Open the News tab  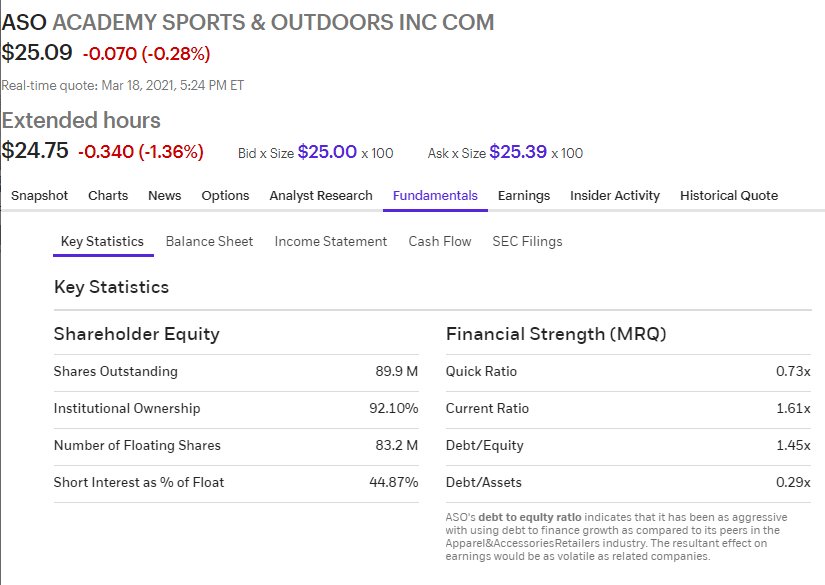pyautogui.click(x=165, y=196)
